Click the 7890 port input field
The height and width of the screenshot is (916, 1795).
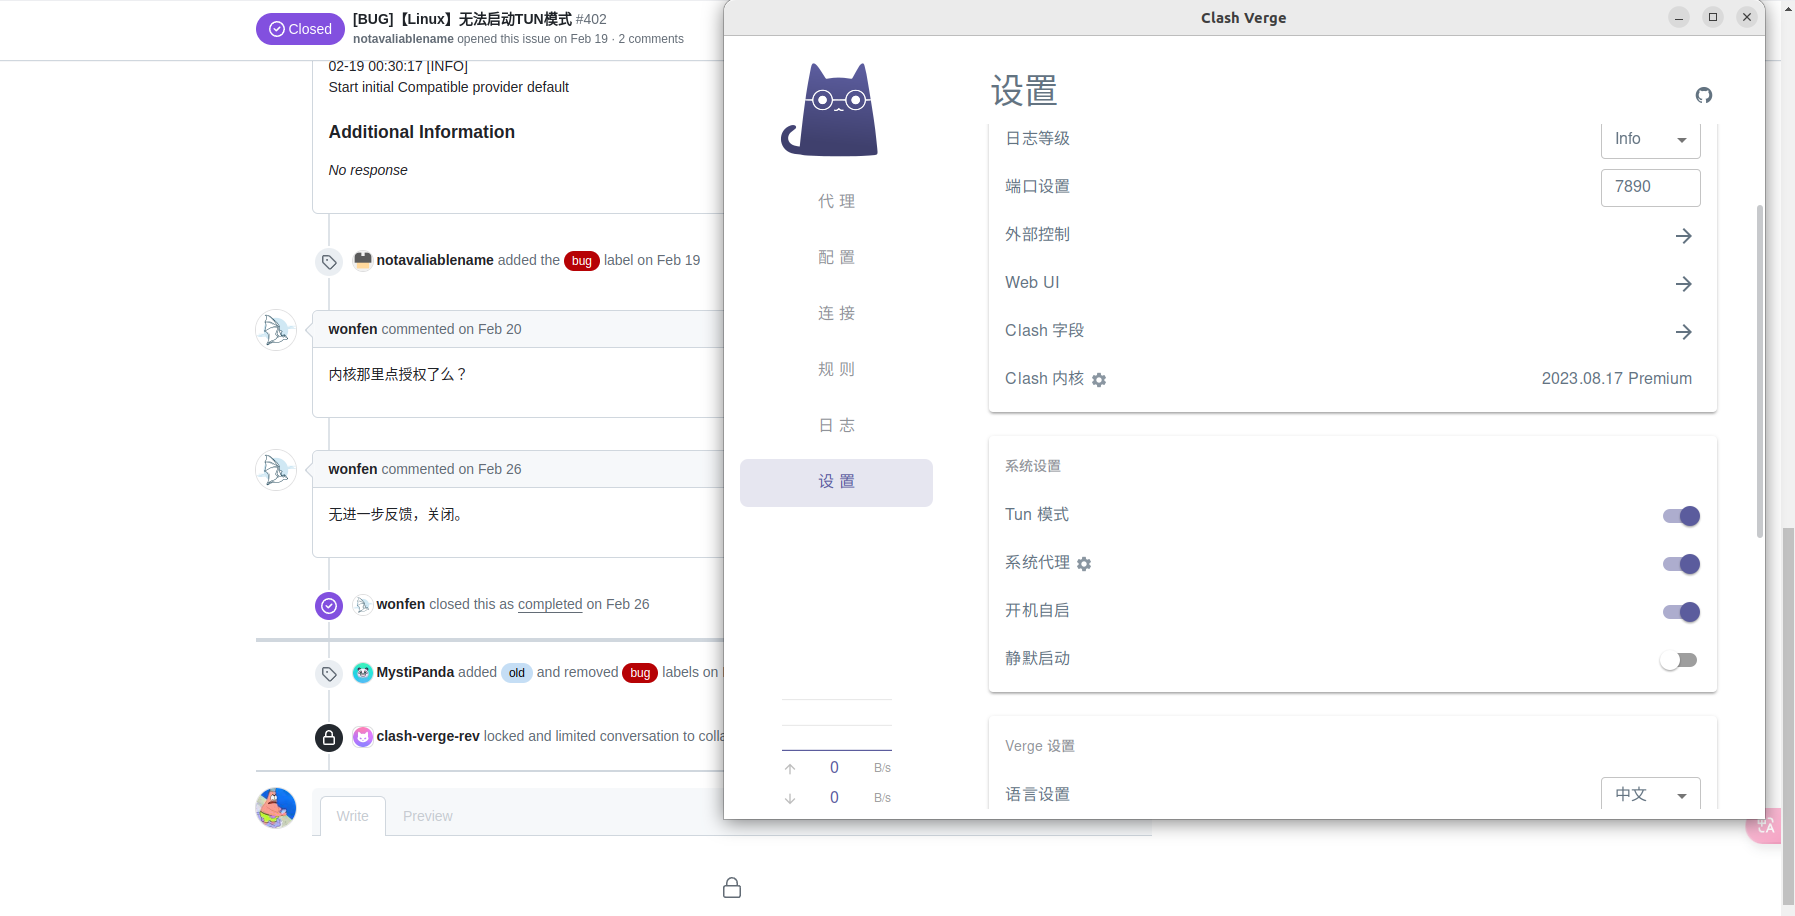click(x=1651, y=187)
